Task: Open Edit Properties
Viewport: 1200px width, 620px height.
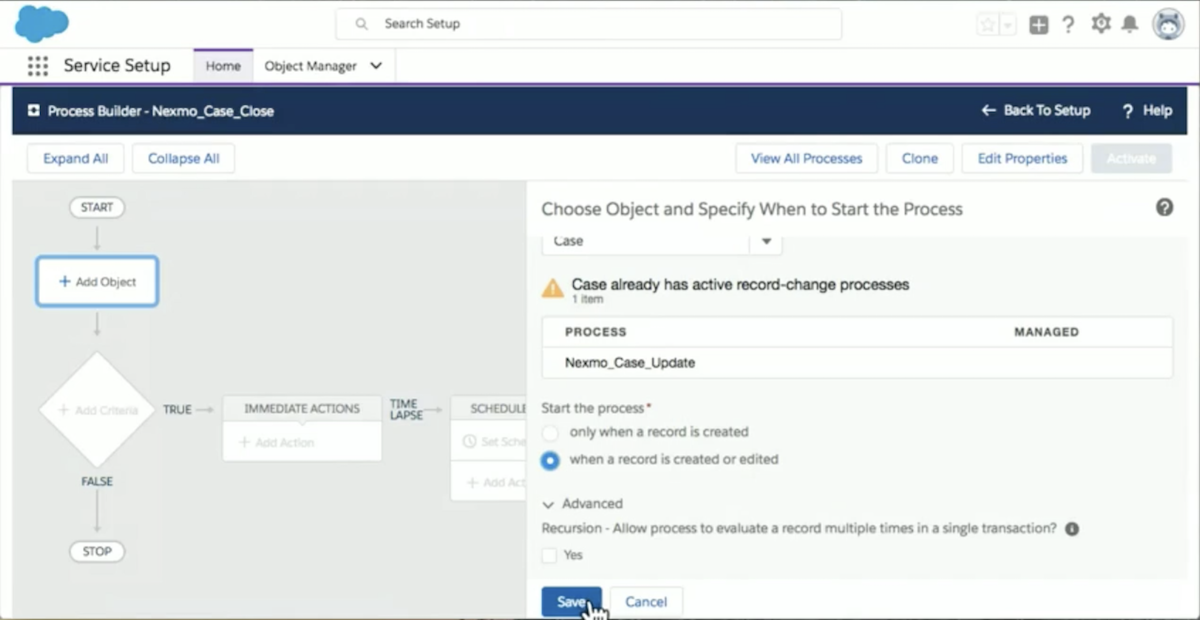Action: click(1022, 158)
